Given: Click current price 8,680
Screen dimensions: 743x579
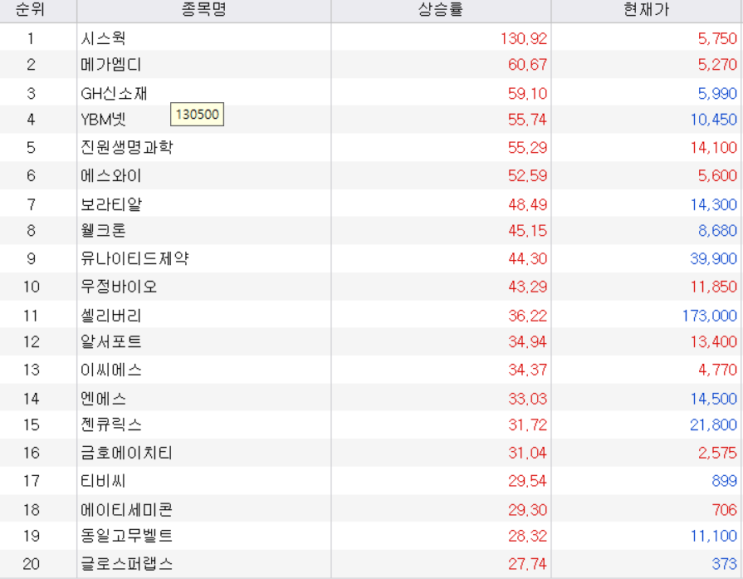Looking at the screenshot, I should (717, 230).
